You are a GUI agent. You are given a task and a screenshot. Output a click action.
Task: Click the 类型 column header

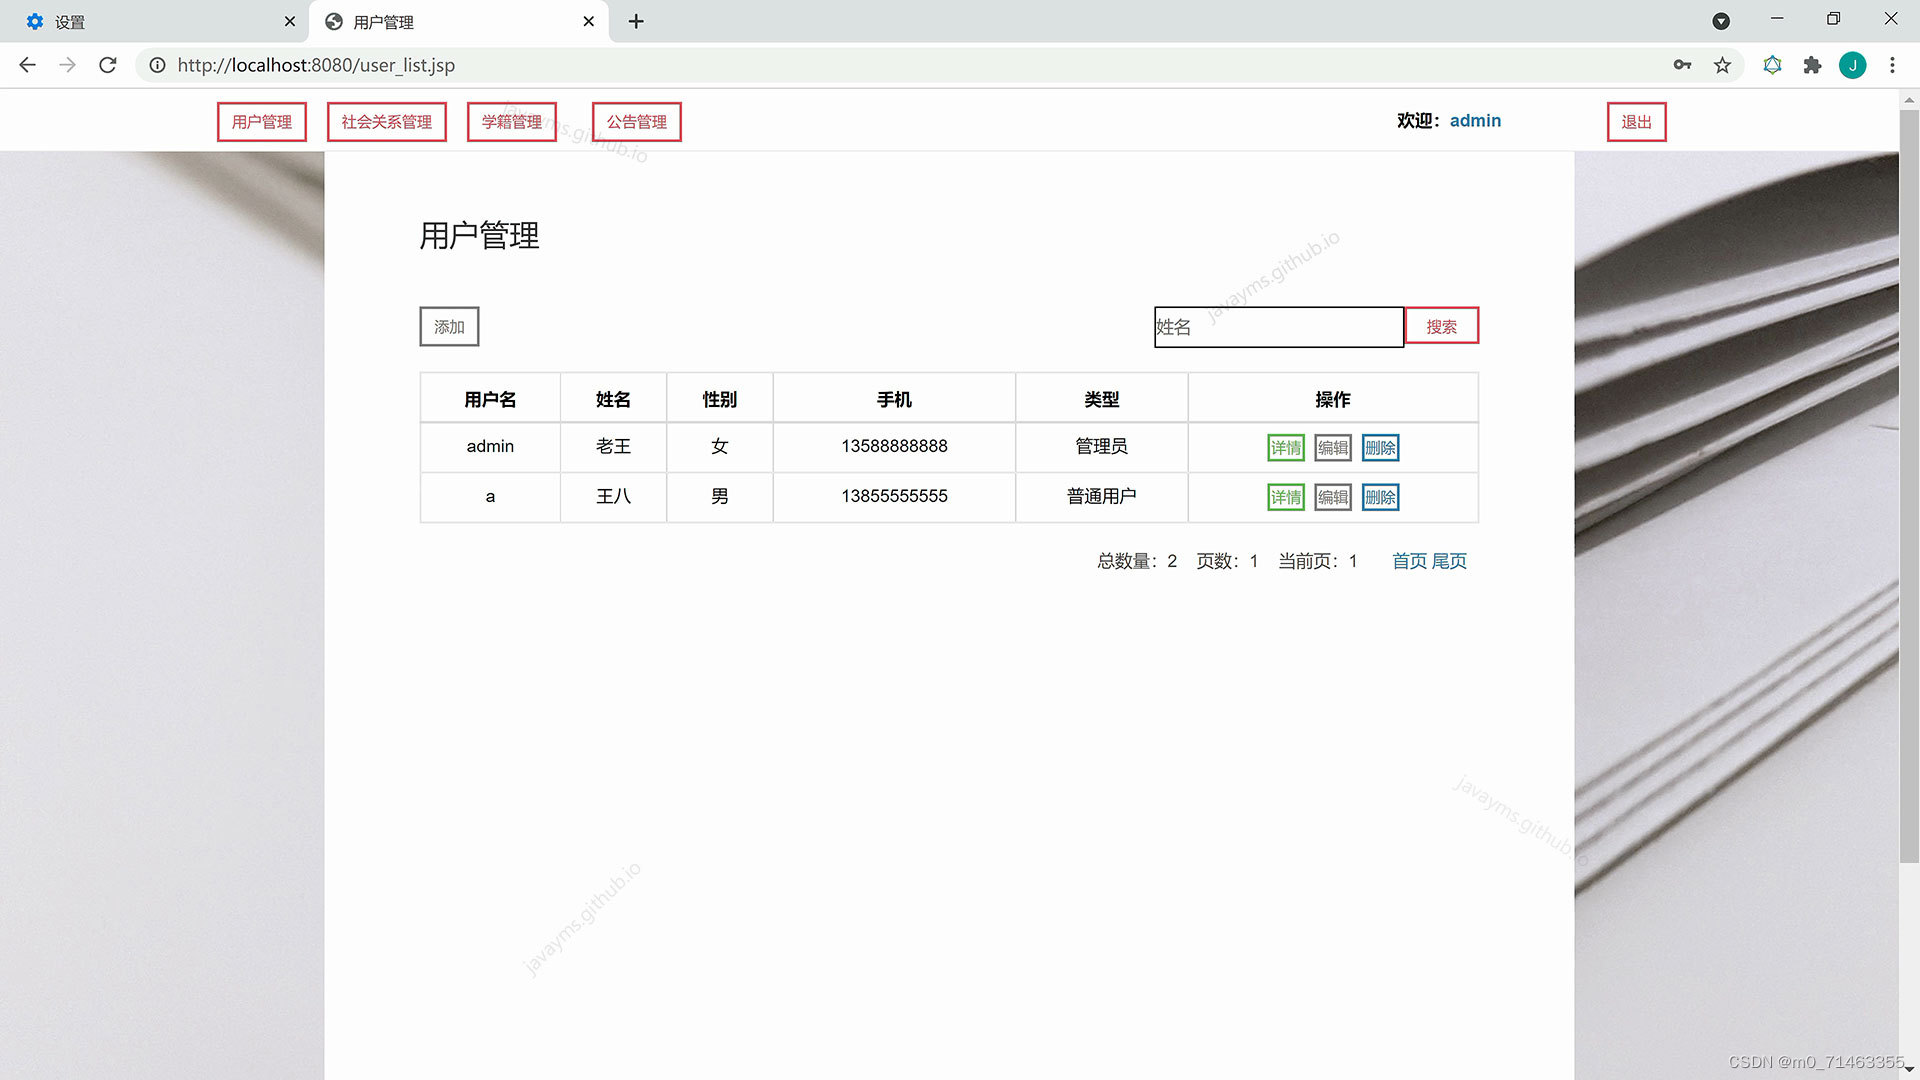[x=1101, y=399]
